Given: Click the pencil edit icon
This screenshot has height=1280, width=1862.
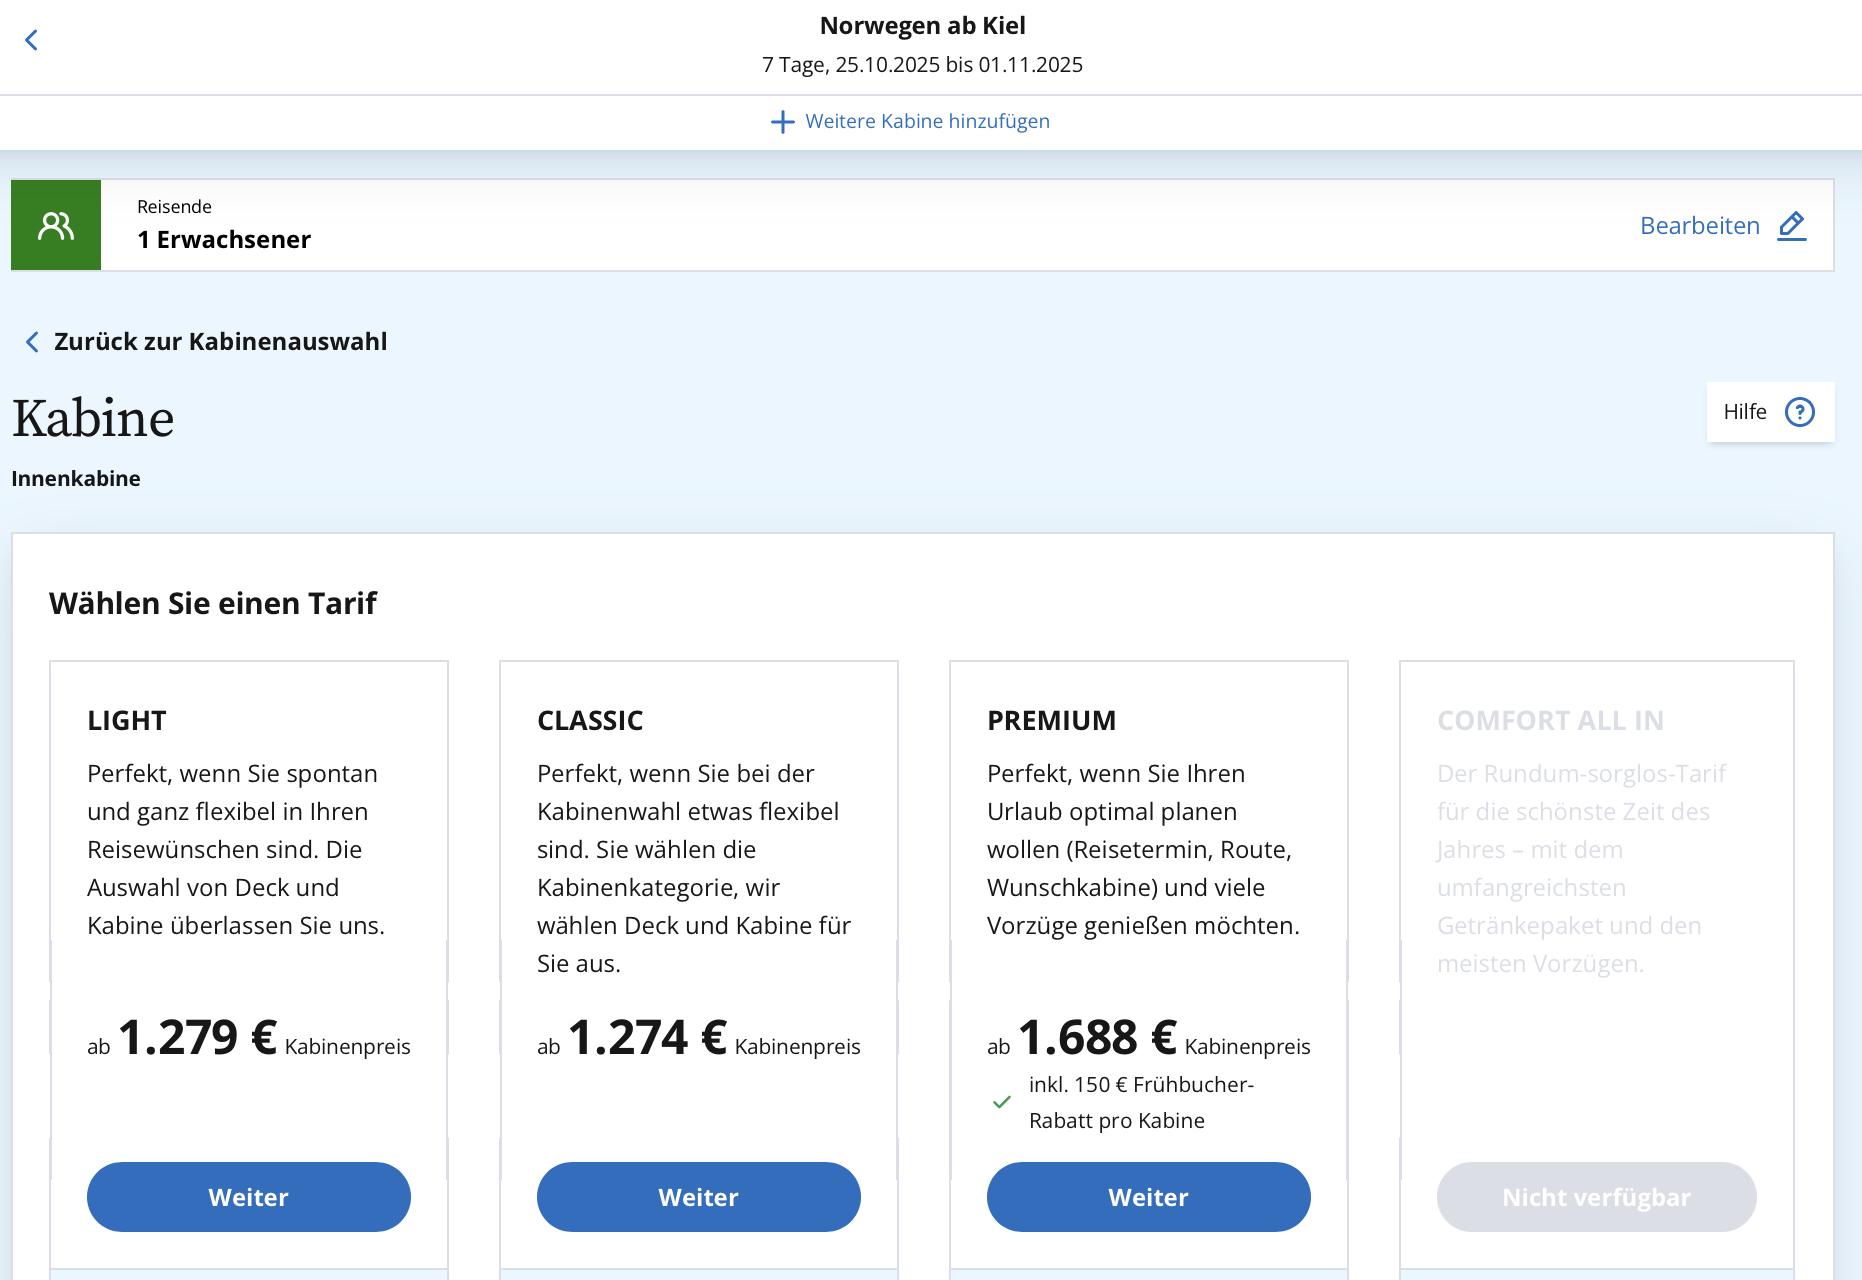Looking at the screenshot, I should coord(1792,226).
